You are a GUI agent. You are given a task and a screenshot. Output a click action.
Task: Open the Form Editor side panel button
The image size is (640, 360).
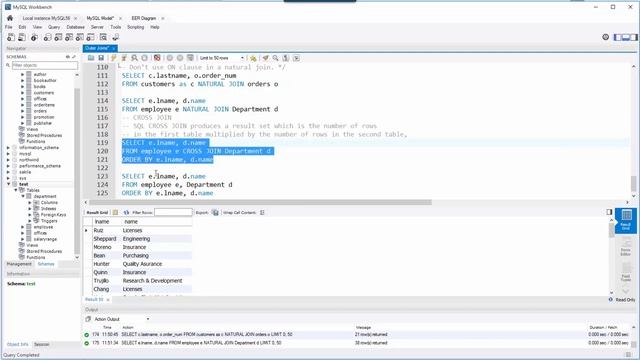click(x=626, y=247)
